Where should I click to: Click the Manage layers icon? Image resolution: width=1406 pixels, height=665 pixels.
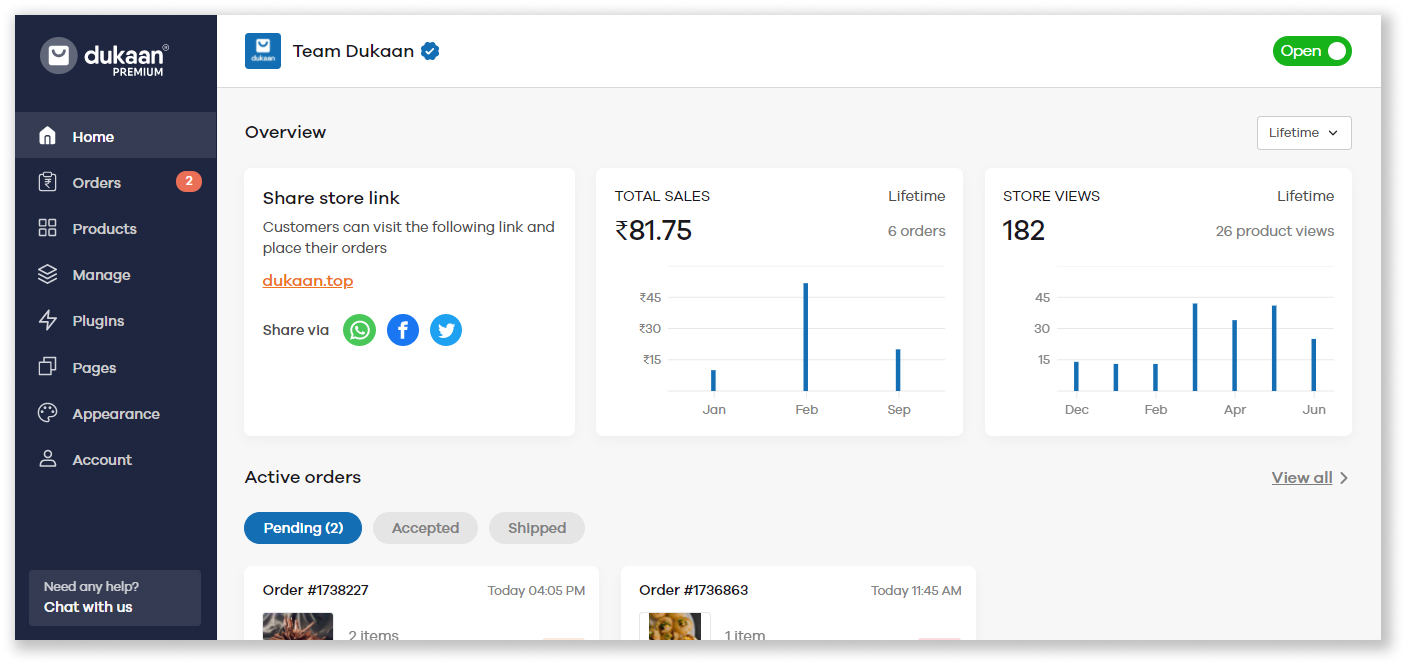(47, 274)
